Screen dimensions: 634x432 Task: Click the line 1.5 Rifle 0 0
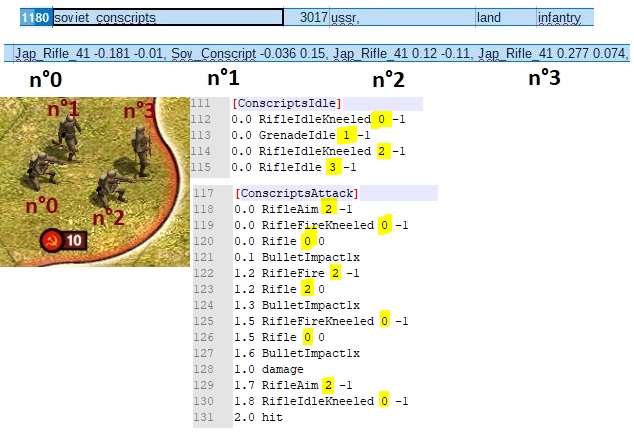pyautogui.click(x=279, y=337)
